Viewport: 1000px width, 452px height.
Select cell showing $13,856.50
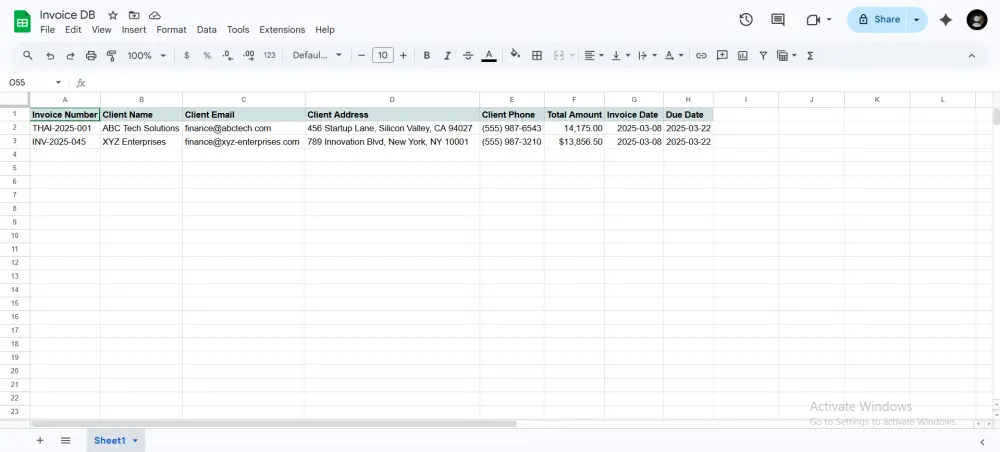coord(575,142)
